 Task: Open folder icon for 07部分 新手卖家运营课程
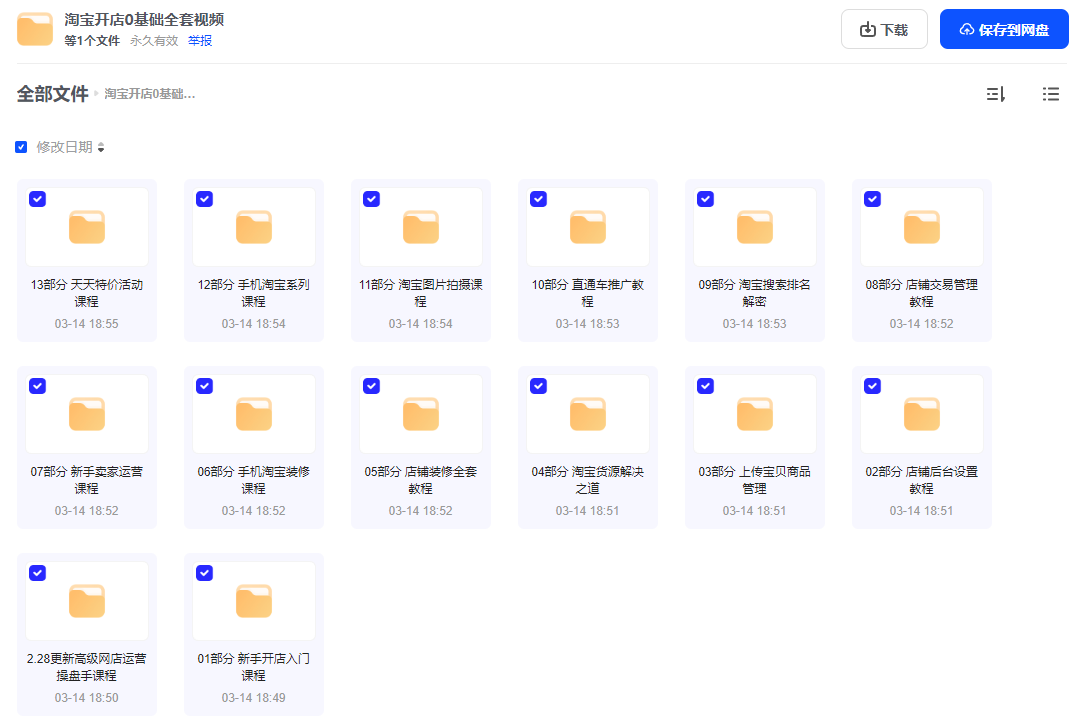pos(86,414)
